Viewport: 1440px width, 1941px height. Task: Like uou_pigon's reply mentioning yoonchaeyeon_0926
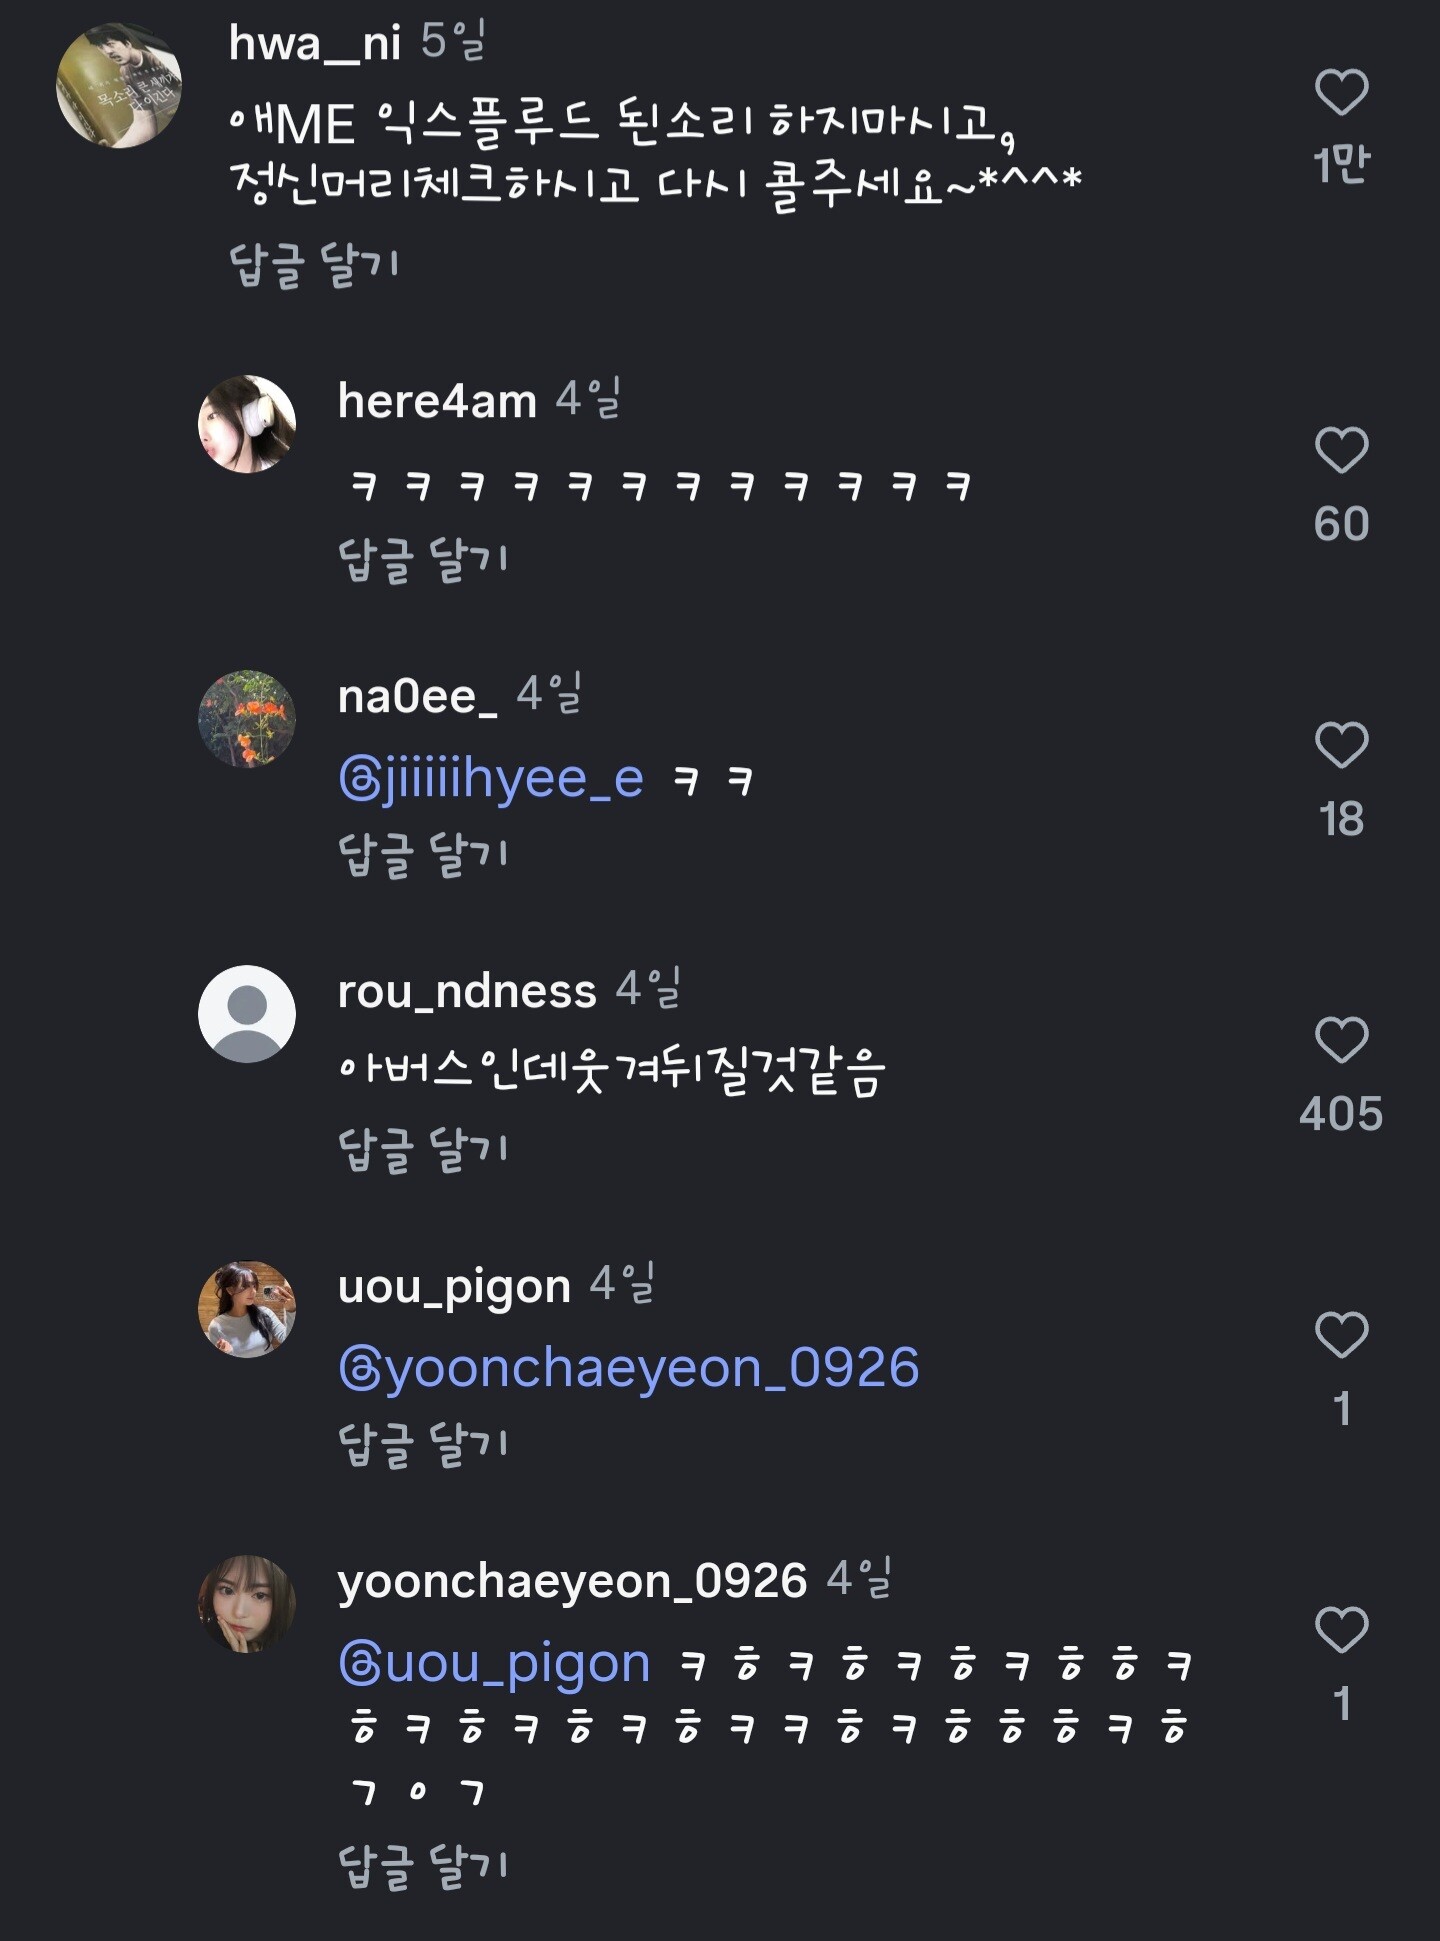(1341, 1335)
